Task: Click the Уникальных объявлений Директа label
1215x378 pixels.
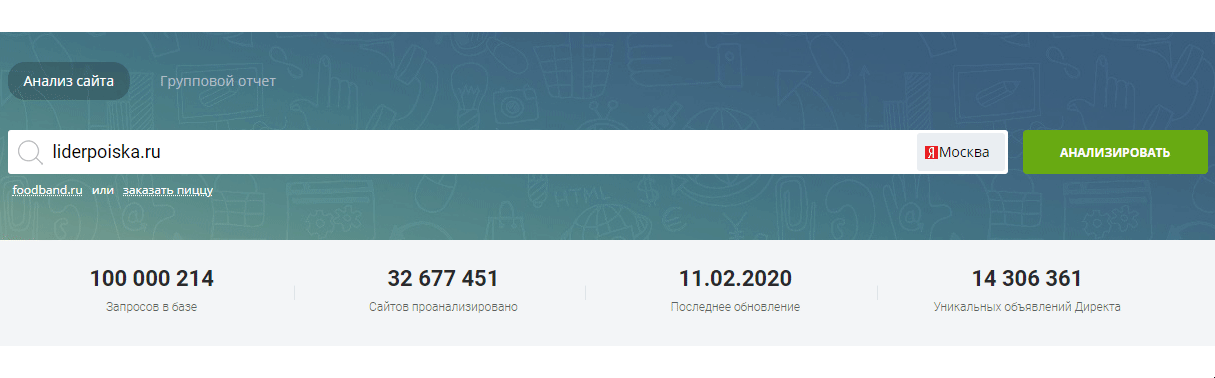Action: [x=1027, y=307]
